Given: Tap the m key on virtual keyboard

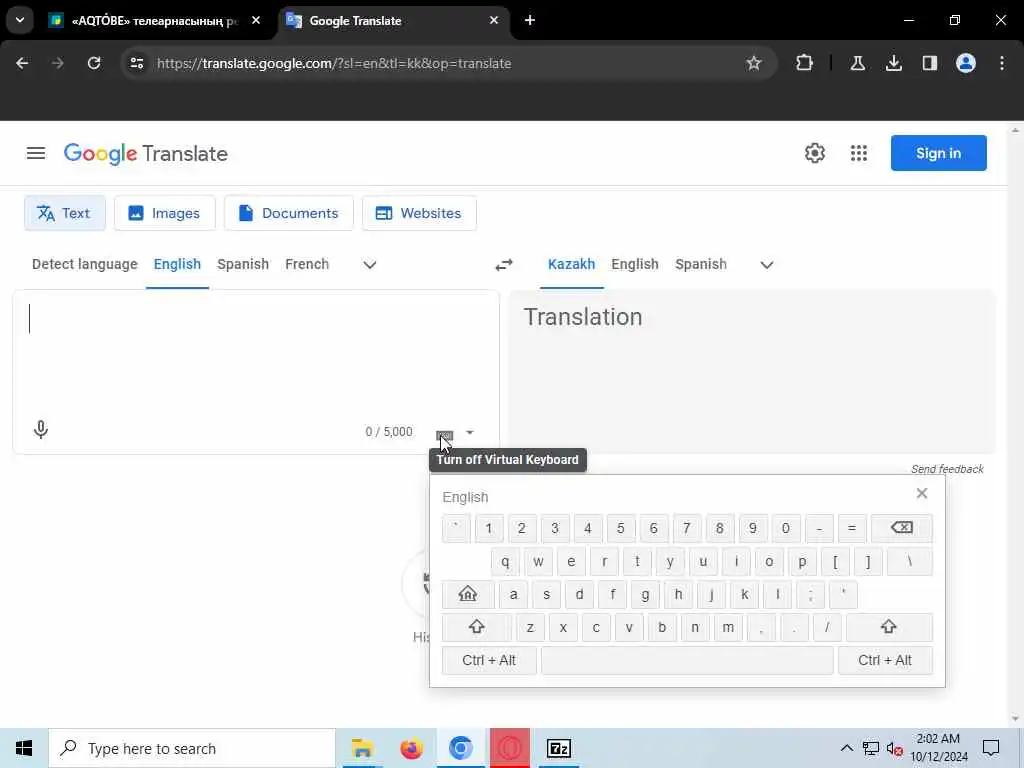Looking at the screenshot, I should pos(728,627).
